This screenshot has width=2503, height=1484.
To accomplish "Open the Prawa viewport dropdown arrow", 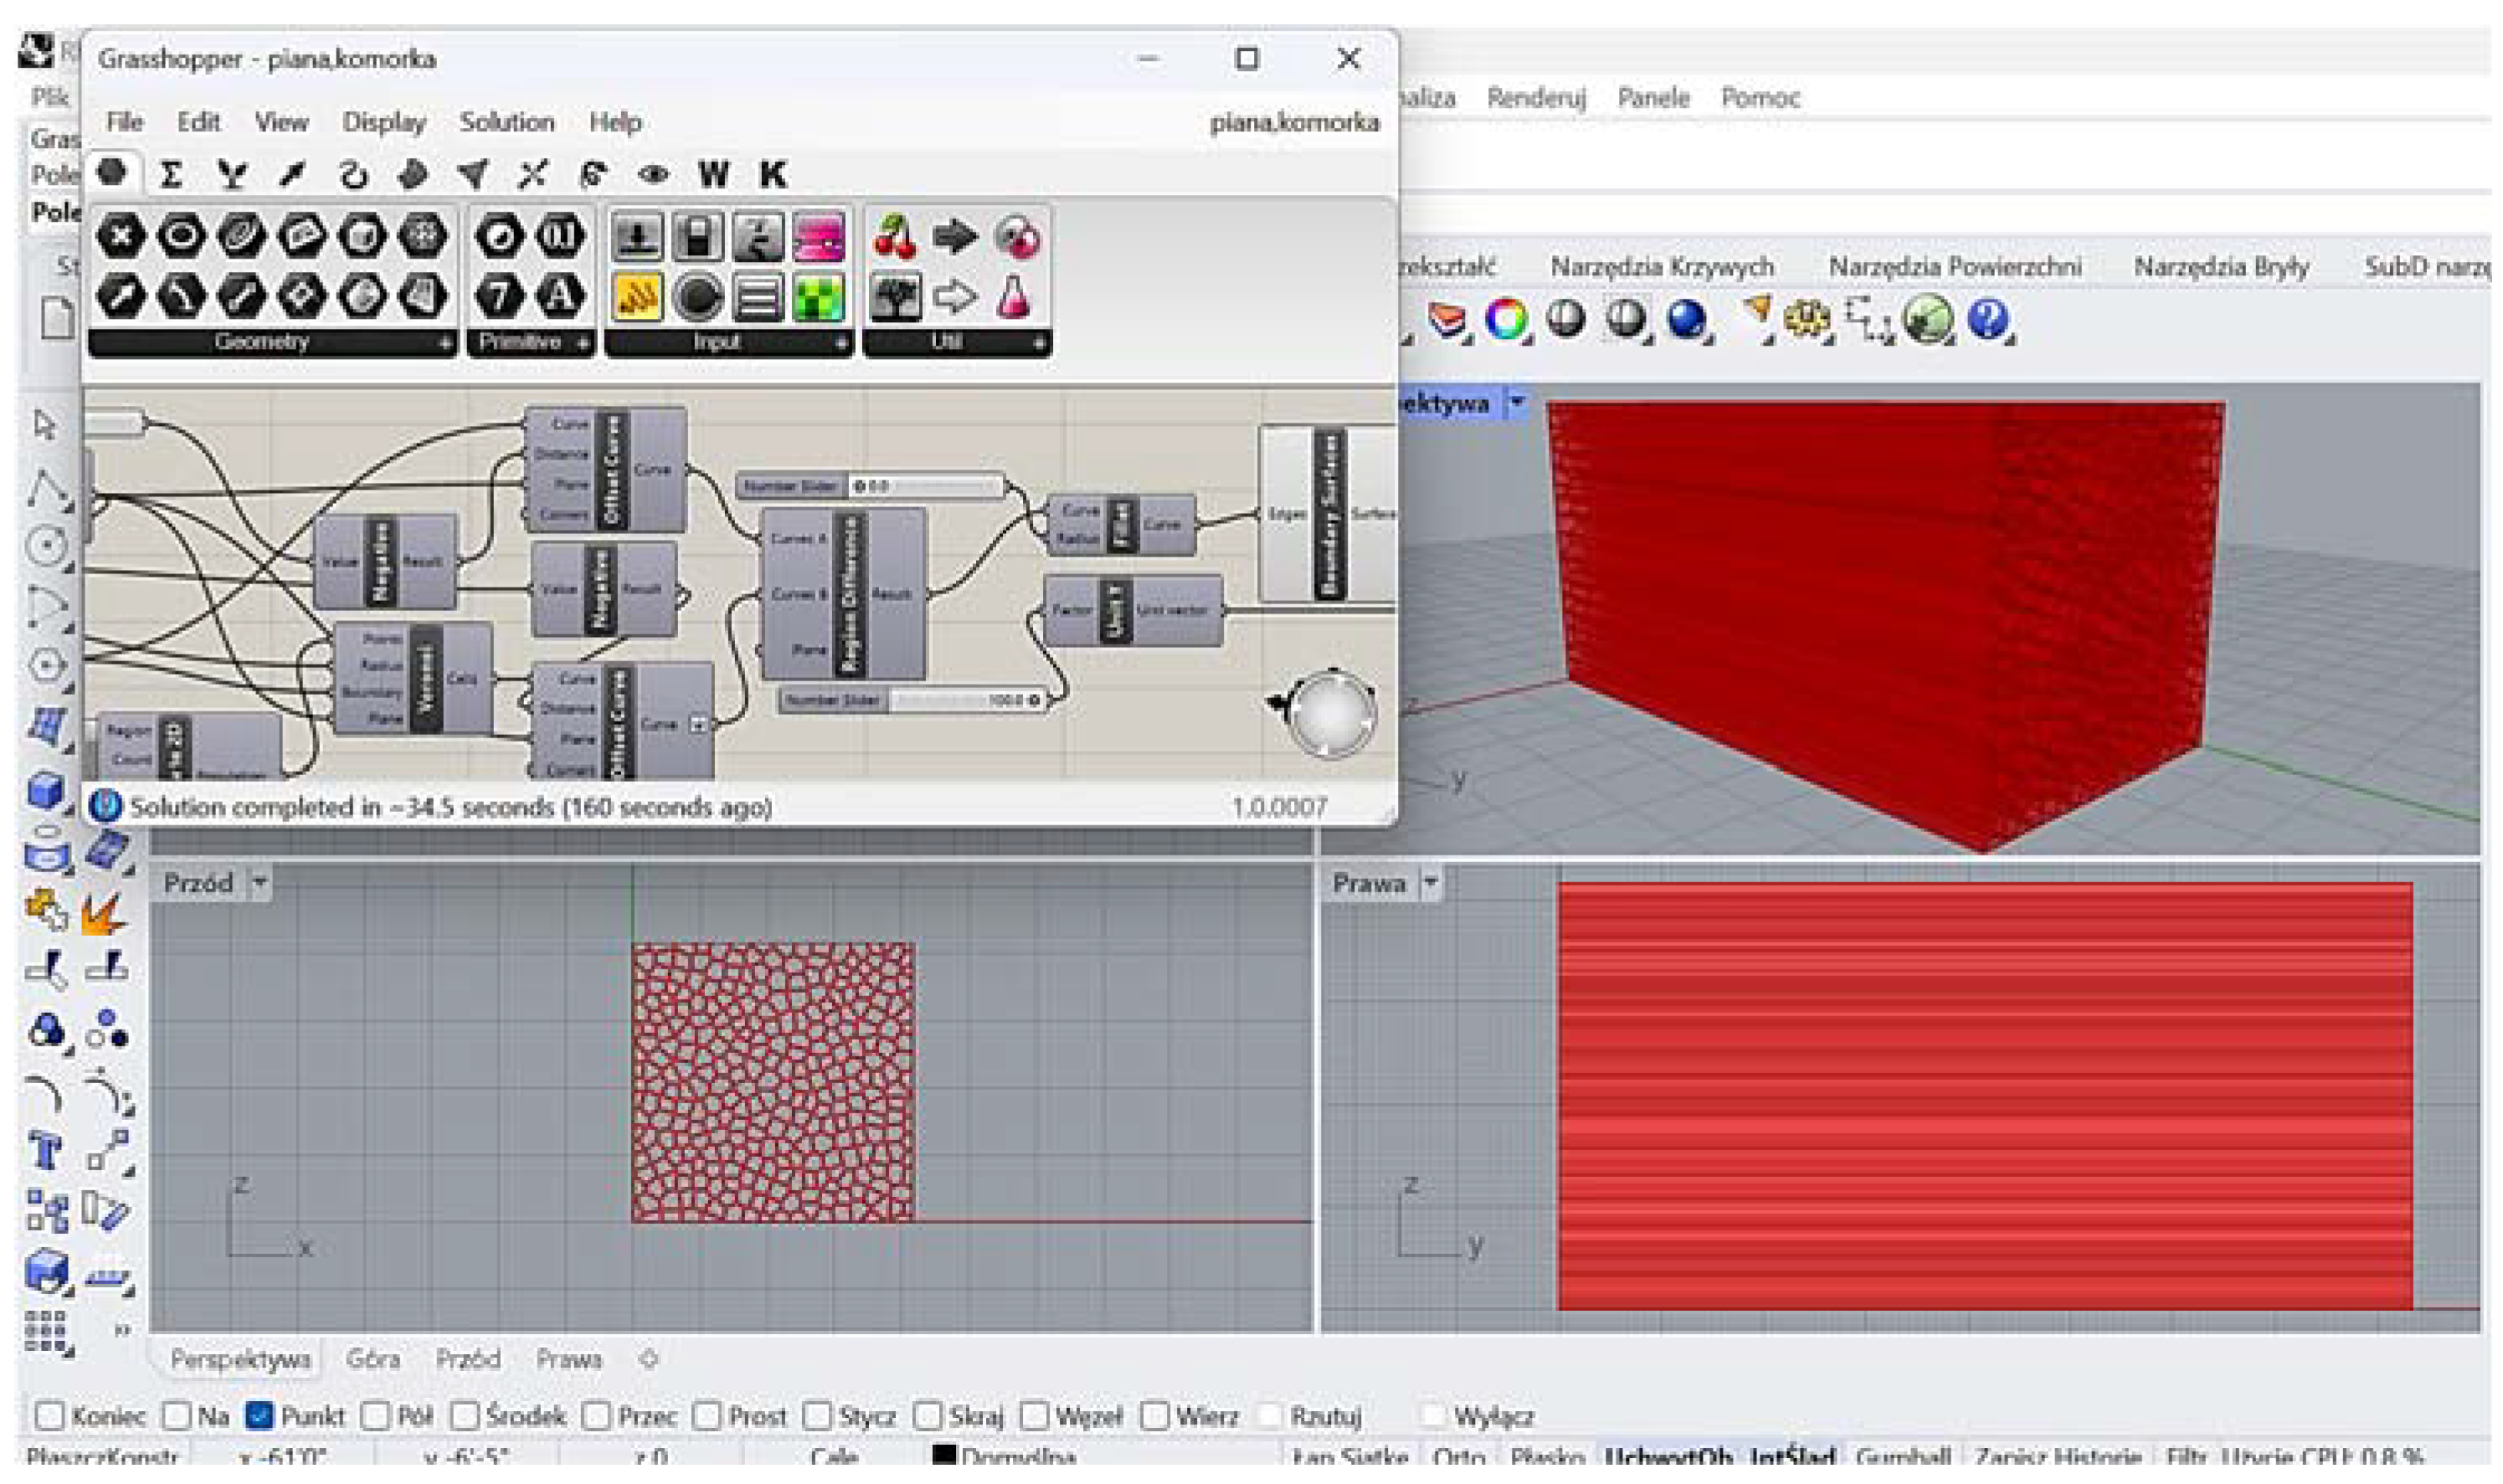I will 1431,883.
